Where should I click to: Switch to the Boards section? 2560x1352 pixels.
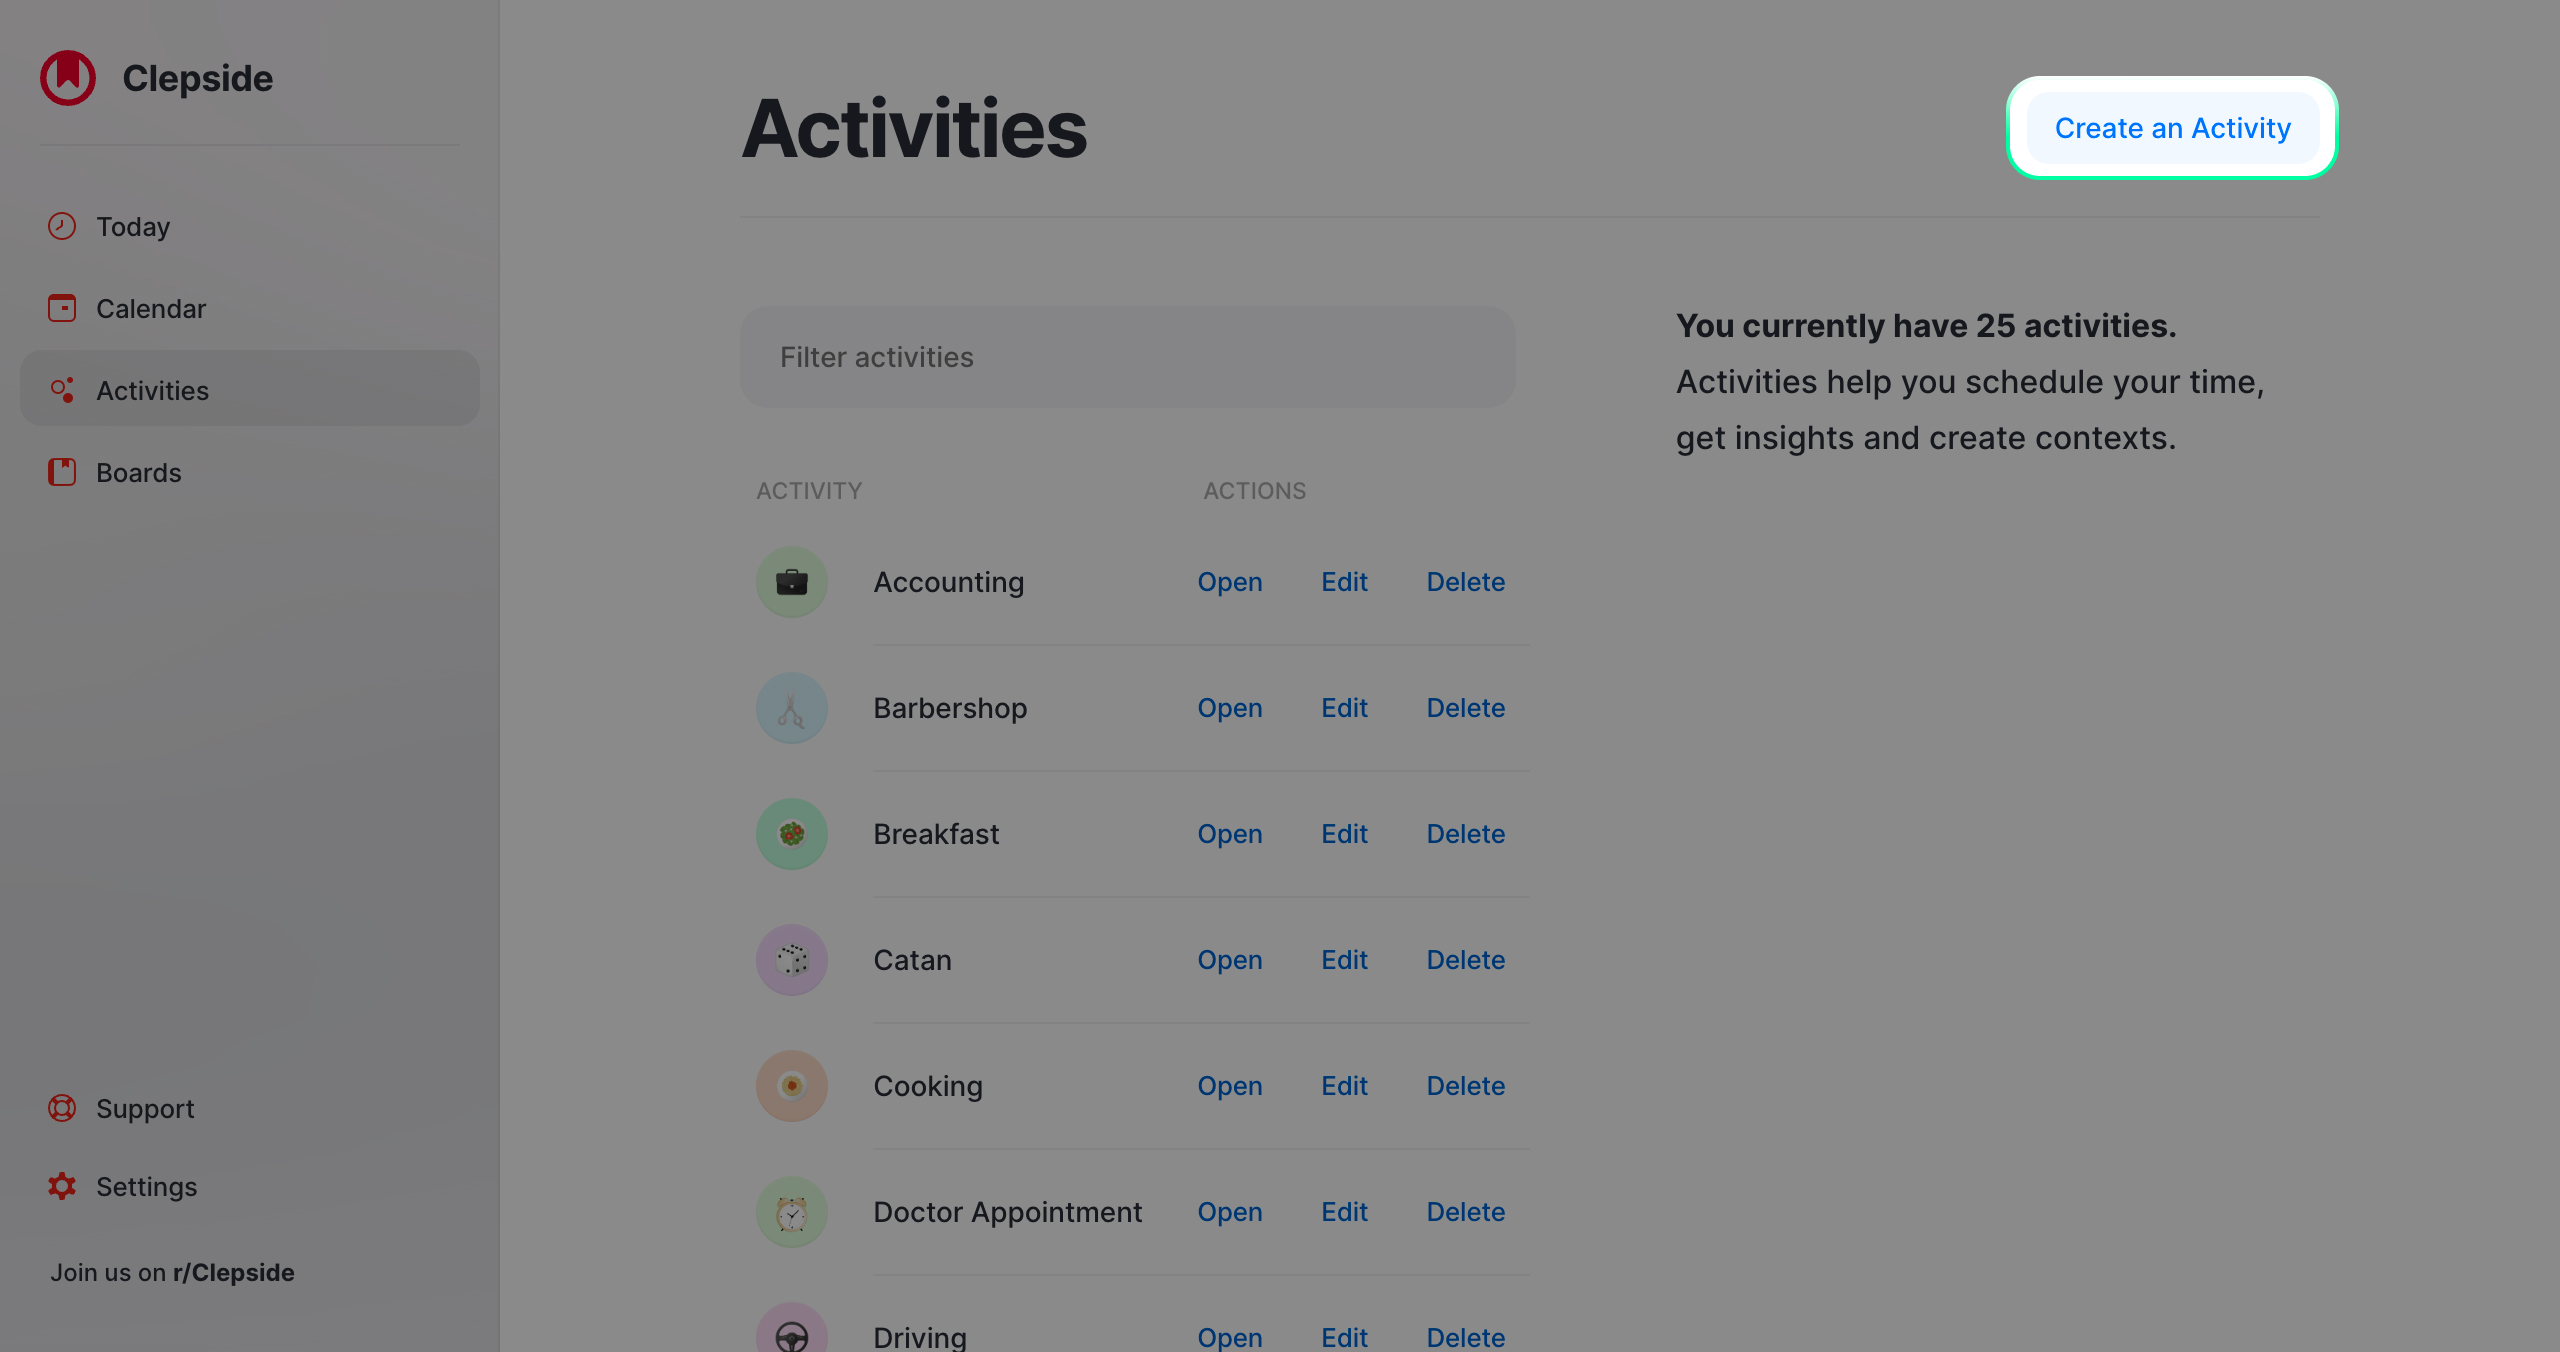[139, 472]
